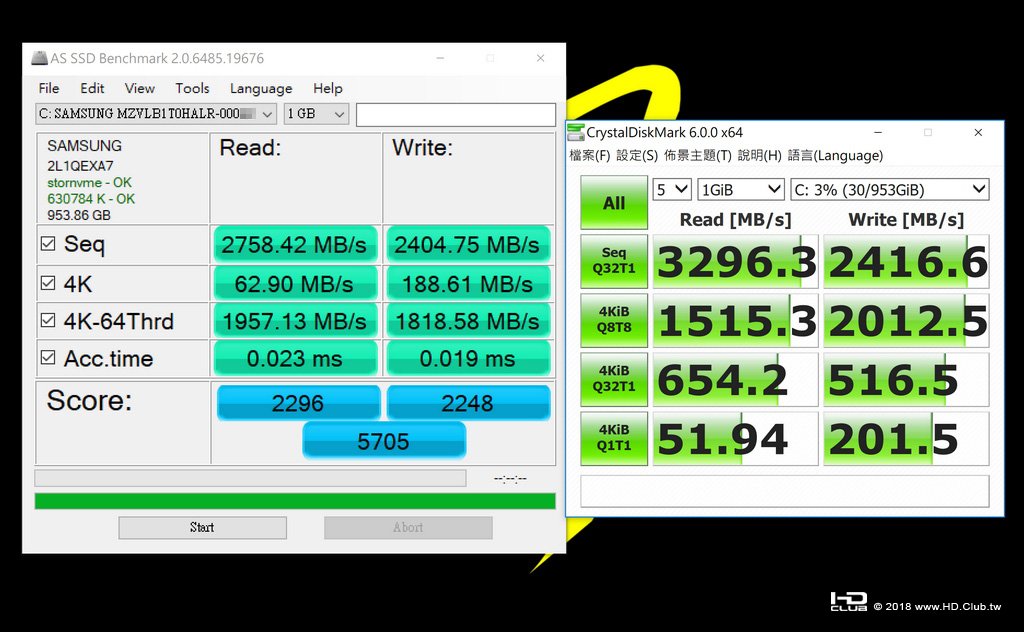The height and width of the screenshot is (632, 1024).
Task: Click the green progress bar in AS SSD
Action: click(295, 501)
